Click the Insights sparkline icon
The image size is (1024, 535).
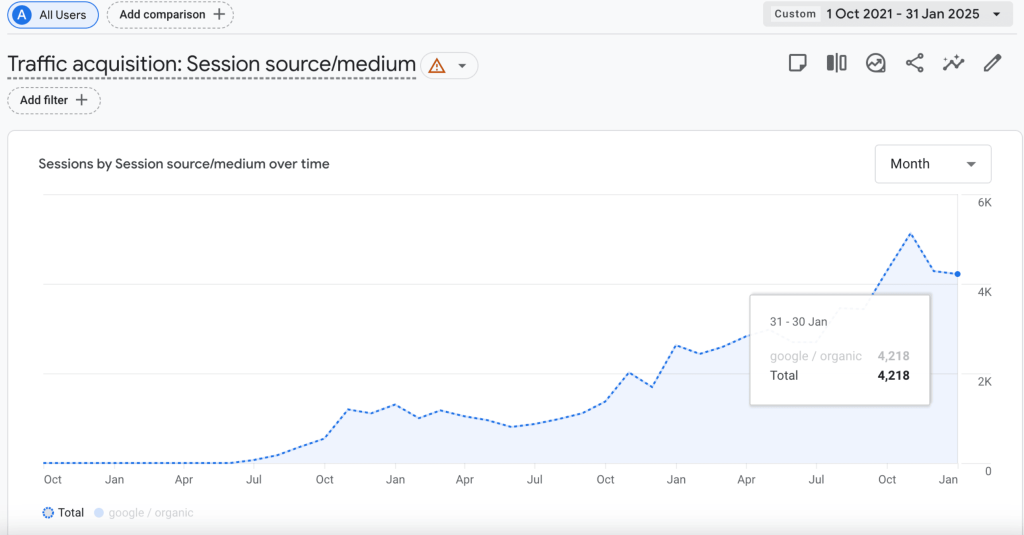click(x=953, y=63)
